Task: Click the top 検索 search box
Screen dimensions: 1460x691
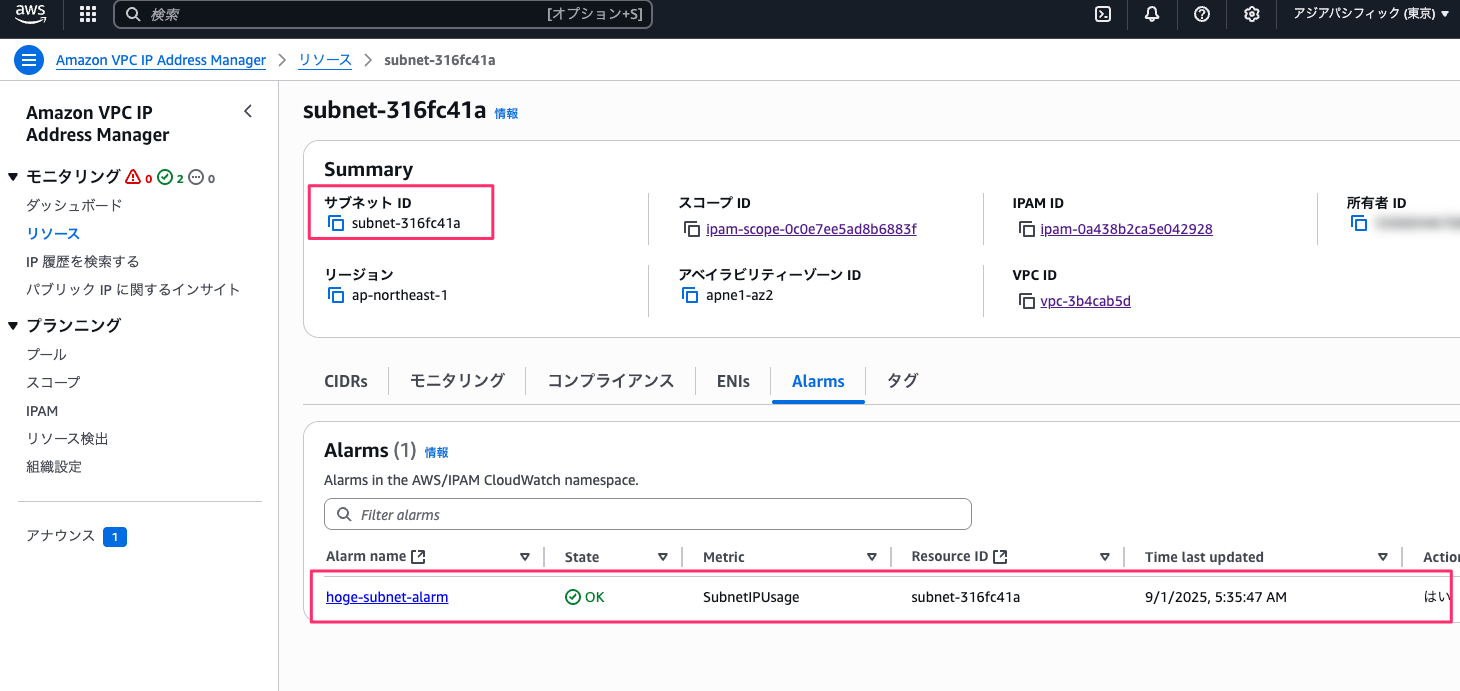Action: coord(383,14)
